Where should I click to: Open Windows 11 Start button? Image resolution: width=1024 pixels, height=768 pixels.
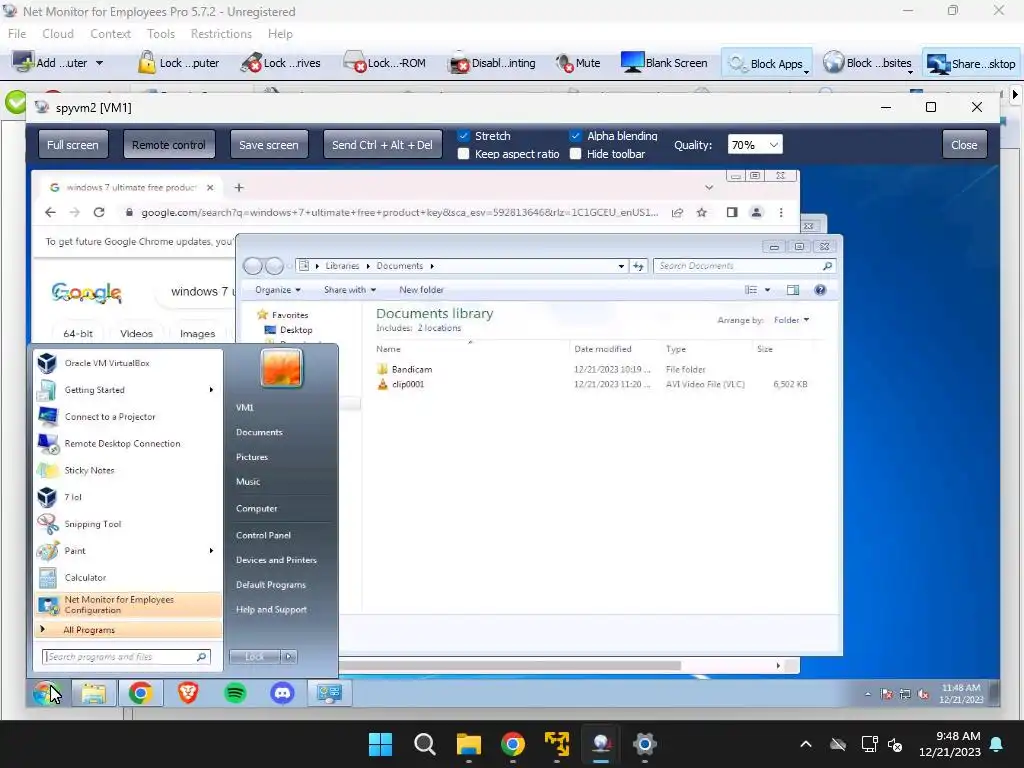point(380,744)
